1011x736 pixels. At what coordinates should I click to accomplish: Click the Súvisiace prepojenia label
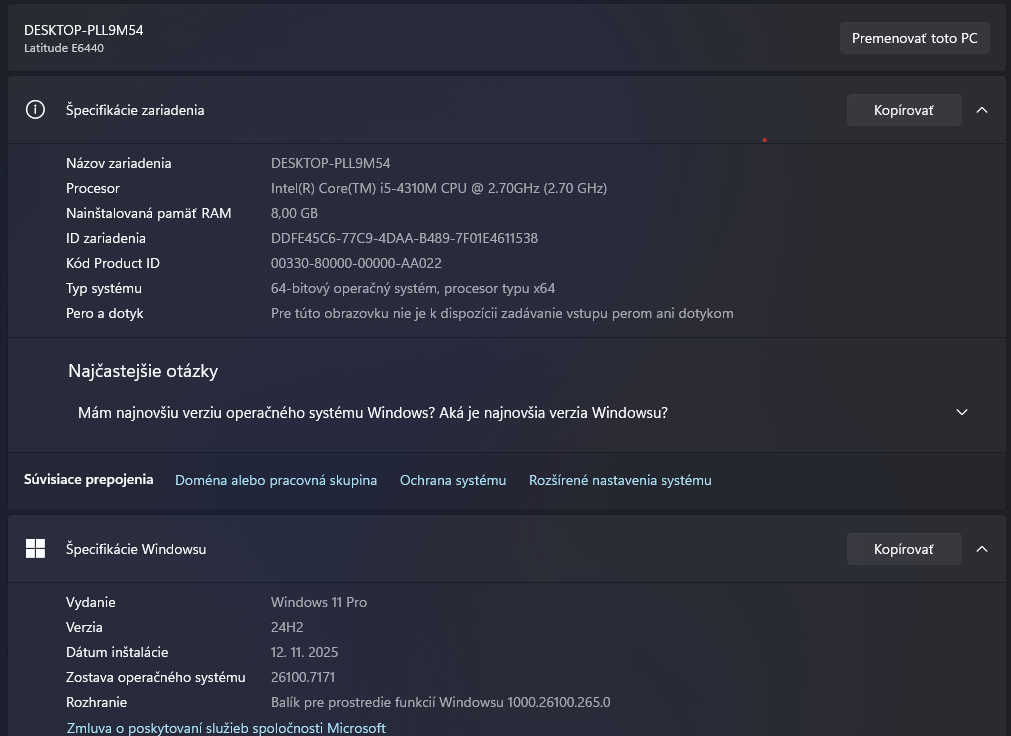pos(88,479)
